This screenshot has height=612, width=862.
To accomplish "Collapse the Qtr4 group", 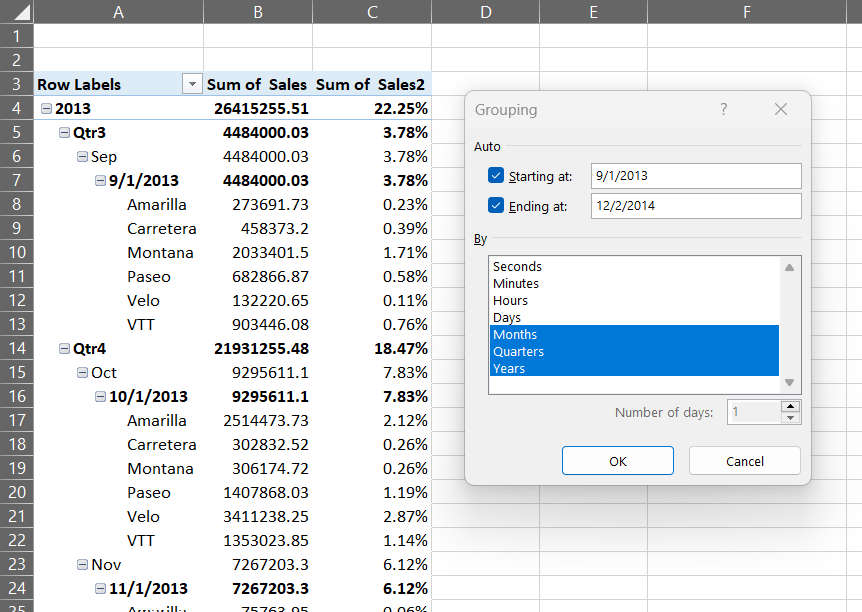I will pyautogui.click(x=64, y=348).
